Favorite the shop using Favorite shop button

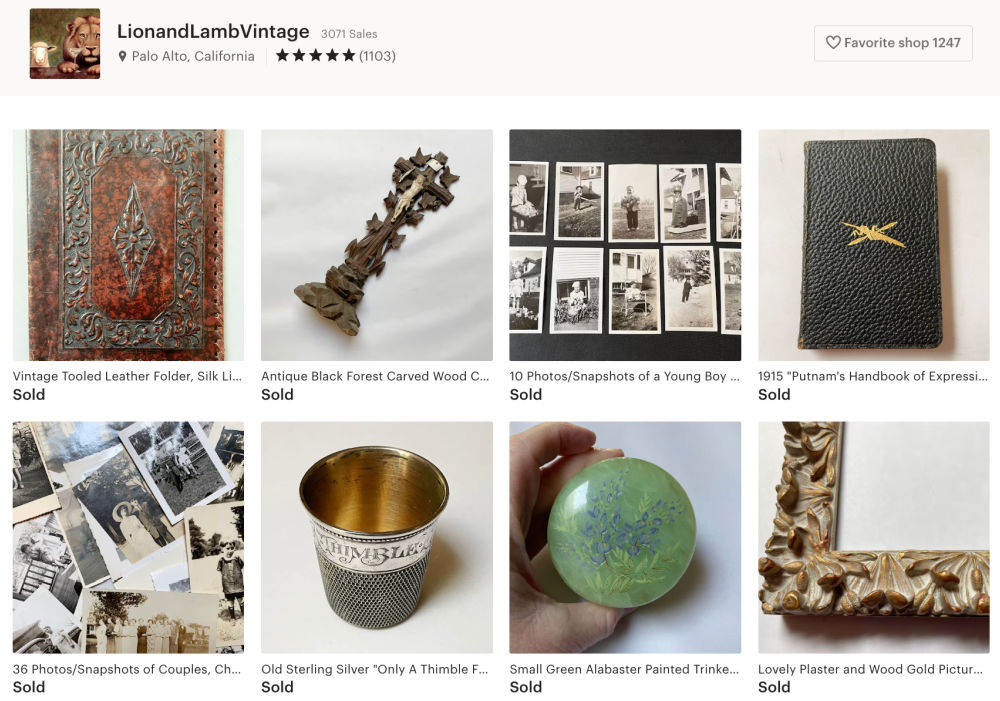click(892, 43)
